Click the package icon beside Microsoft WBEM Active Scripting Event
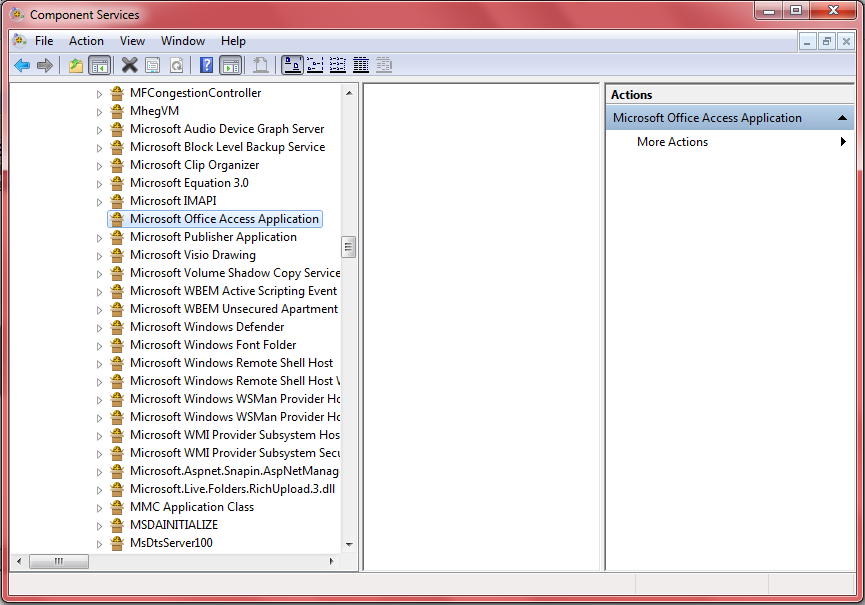The image size is (865, 605). (x=116, y=291)
